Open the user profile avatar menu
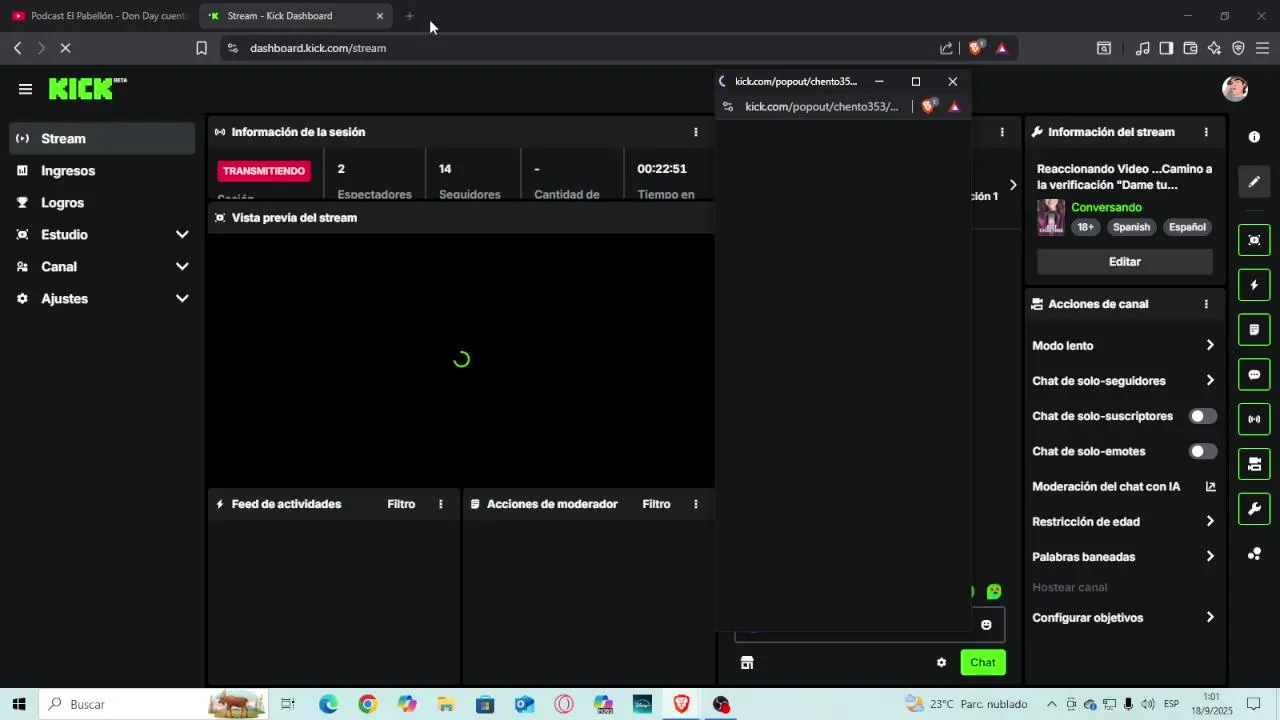The image size is (1280, 720). 1235,88
